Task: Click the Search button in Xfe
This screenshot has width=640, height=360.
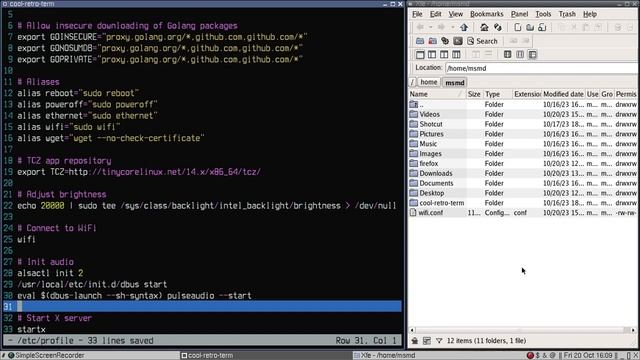Action: (482, 41)
